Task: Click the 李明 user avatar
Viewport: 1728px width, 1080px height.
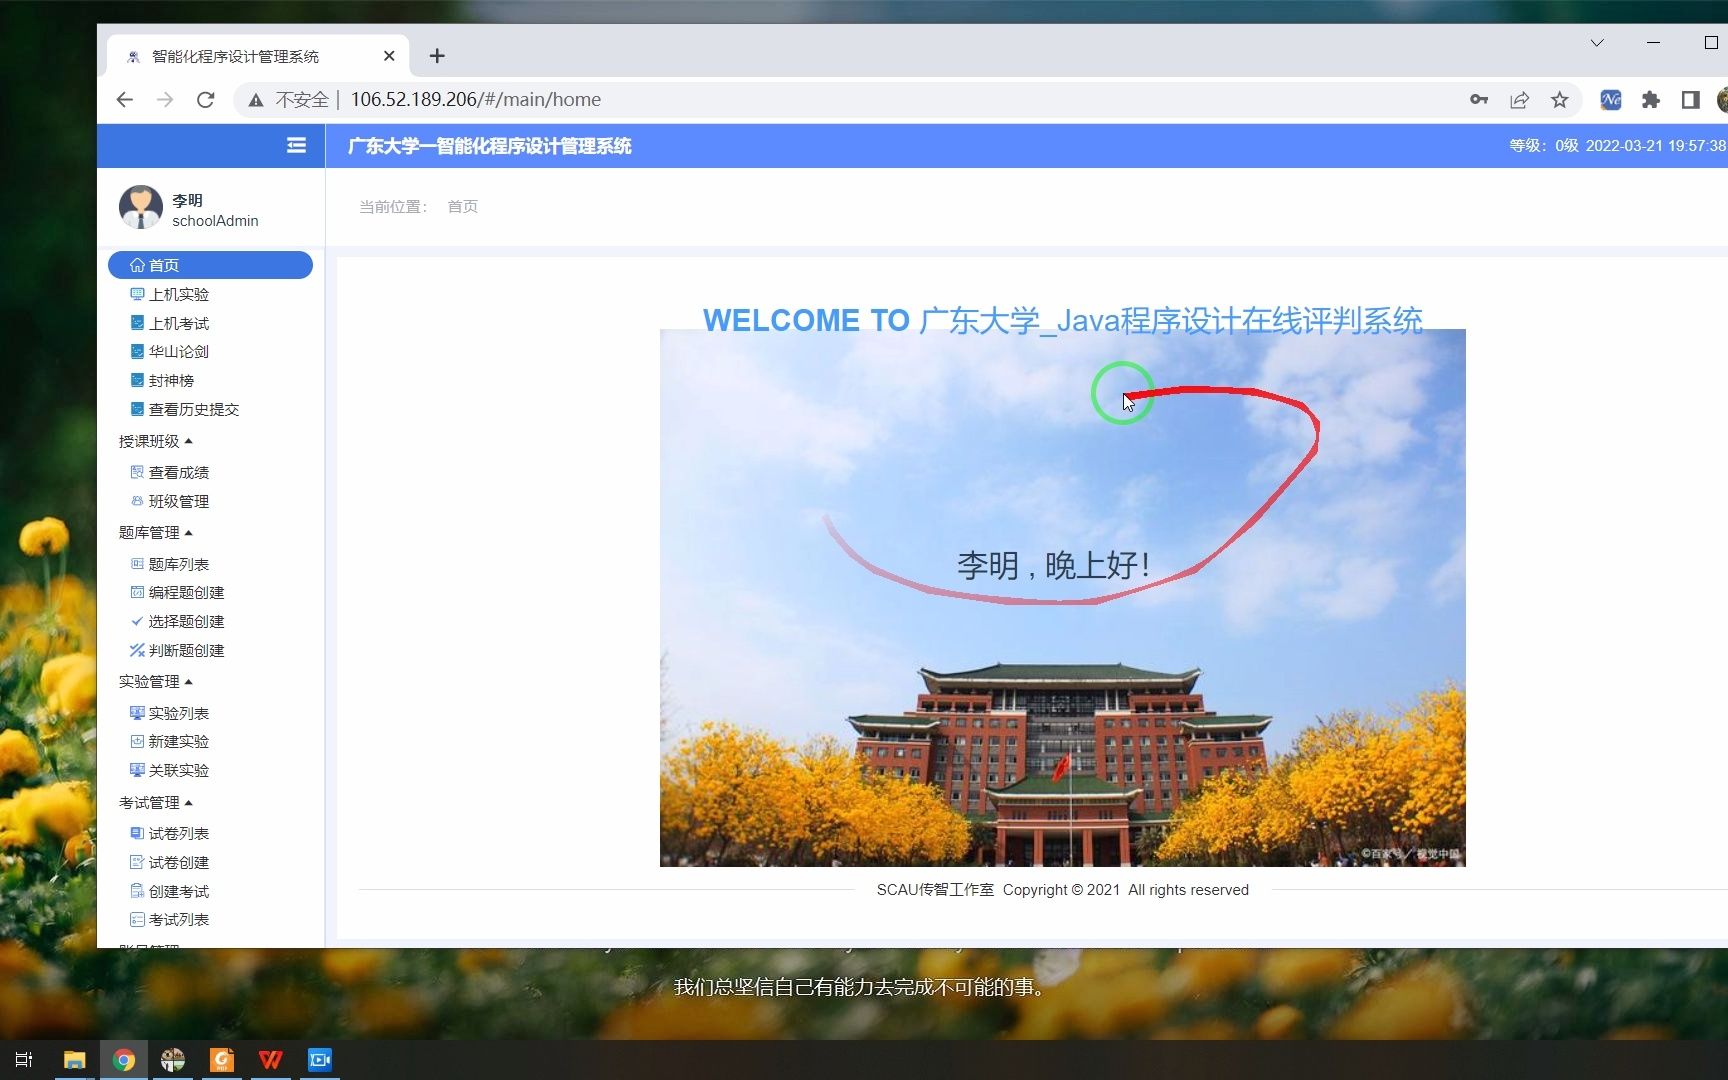Action: [141, 207]
